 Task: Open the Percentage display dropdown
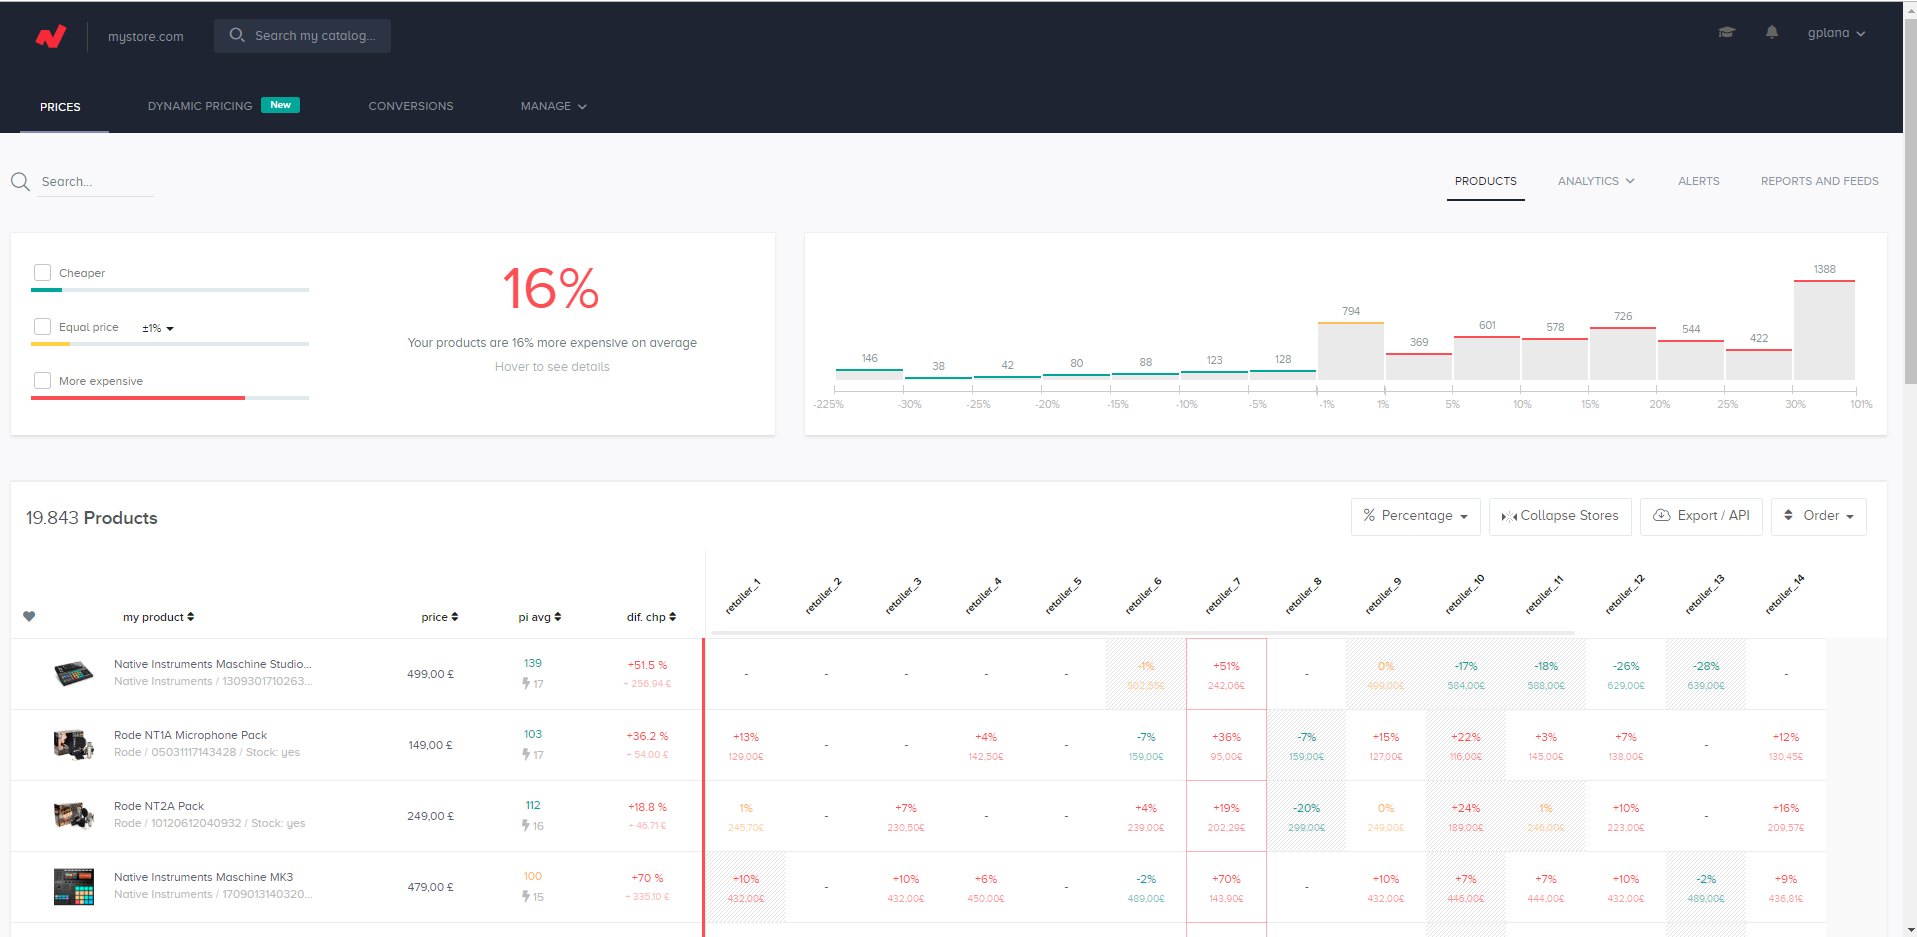click(1415, 516)
